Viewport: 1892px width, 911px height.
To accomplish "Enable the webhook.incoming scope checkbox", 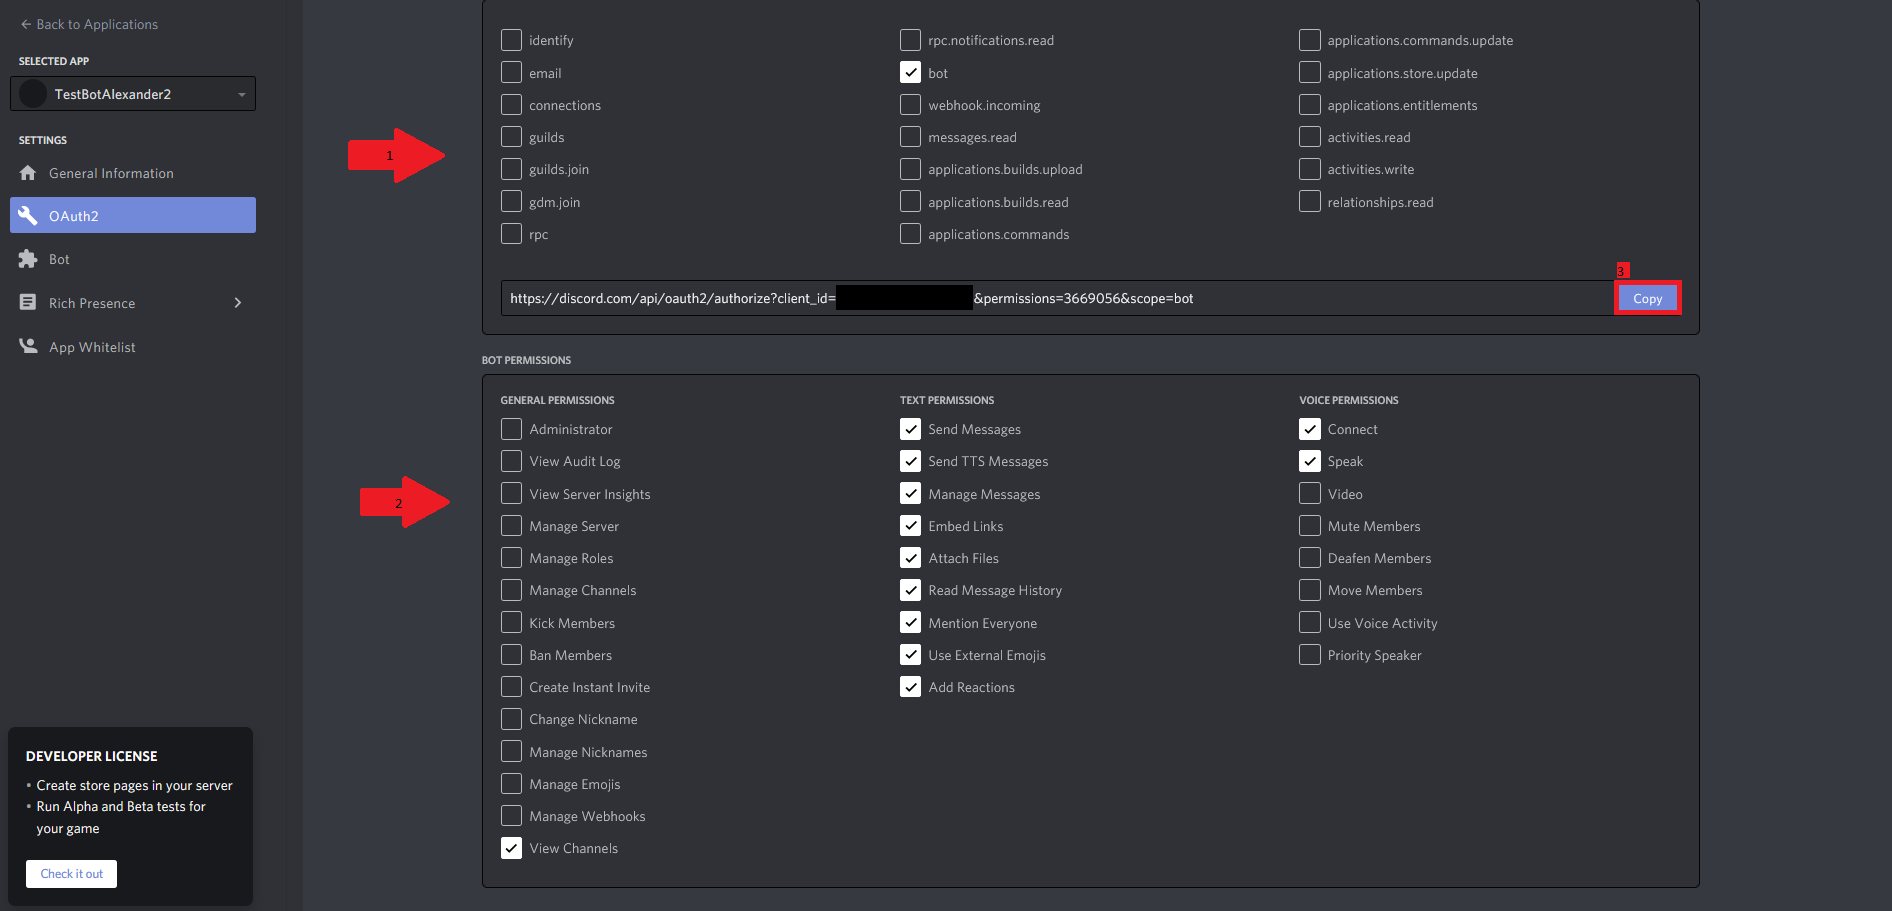I will coord(910,104).
